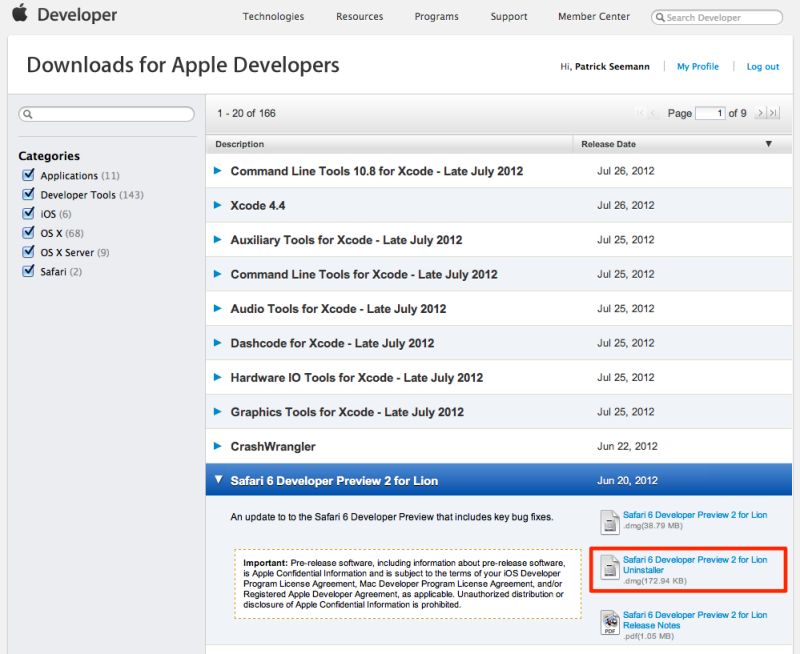This screenshot has width=800, height=654.
Task: Expand the Xcode 4.4 row
Action: point(218,205)
